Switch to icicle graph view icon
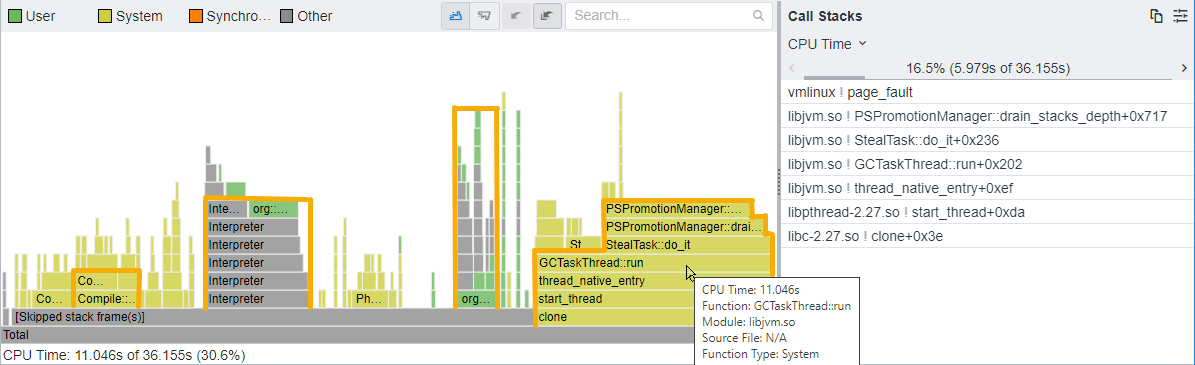Image resolution: width=1195 pixels, height=365 pixels. (x=484, y=15)
